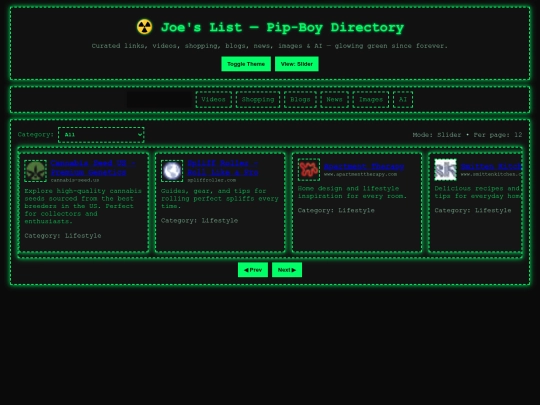This screenshot has width=540, height=405.
Task: Switch to the Videos tab
Action: click(x=214, y=100)
